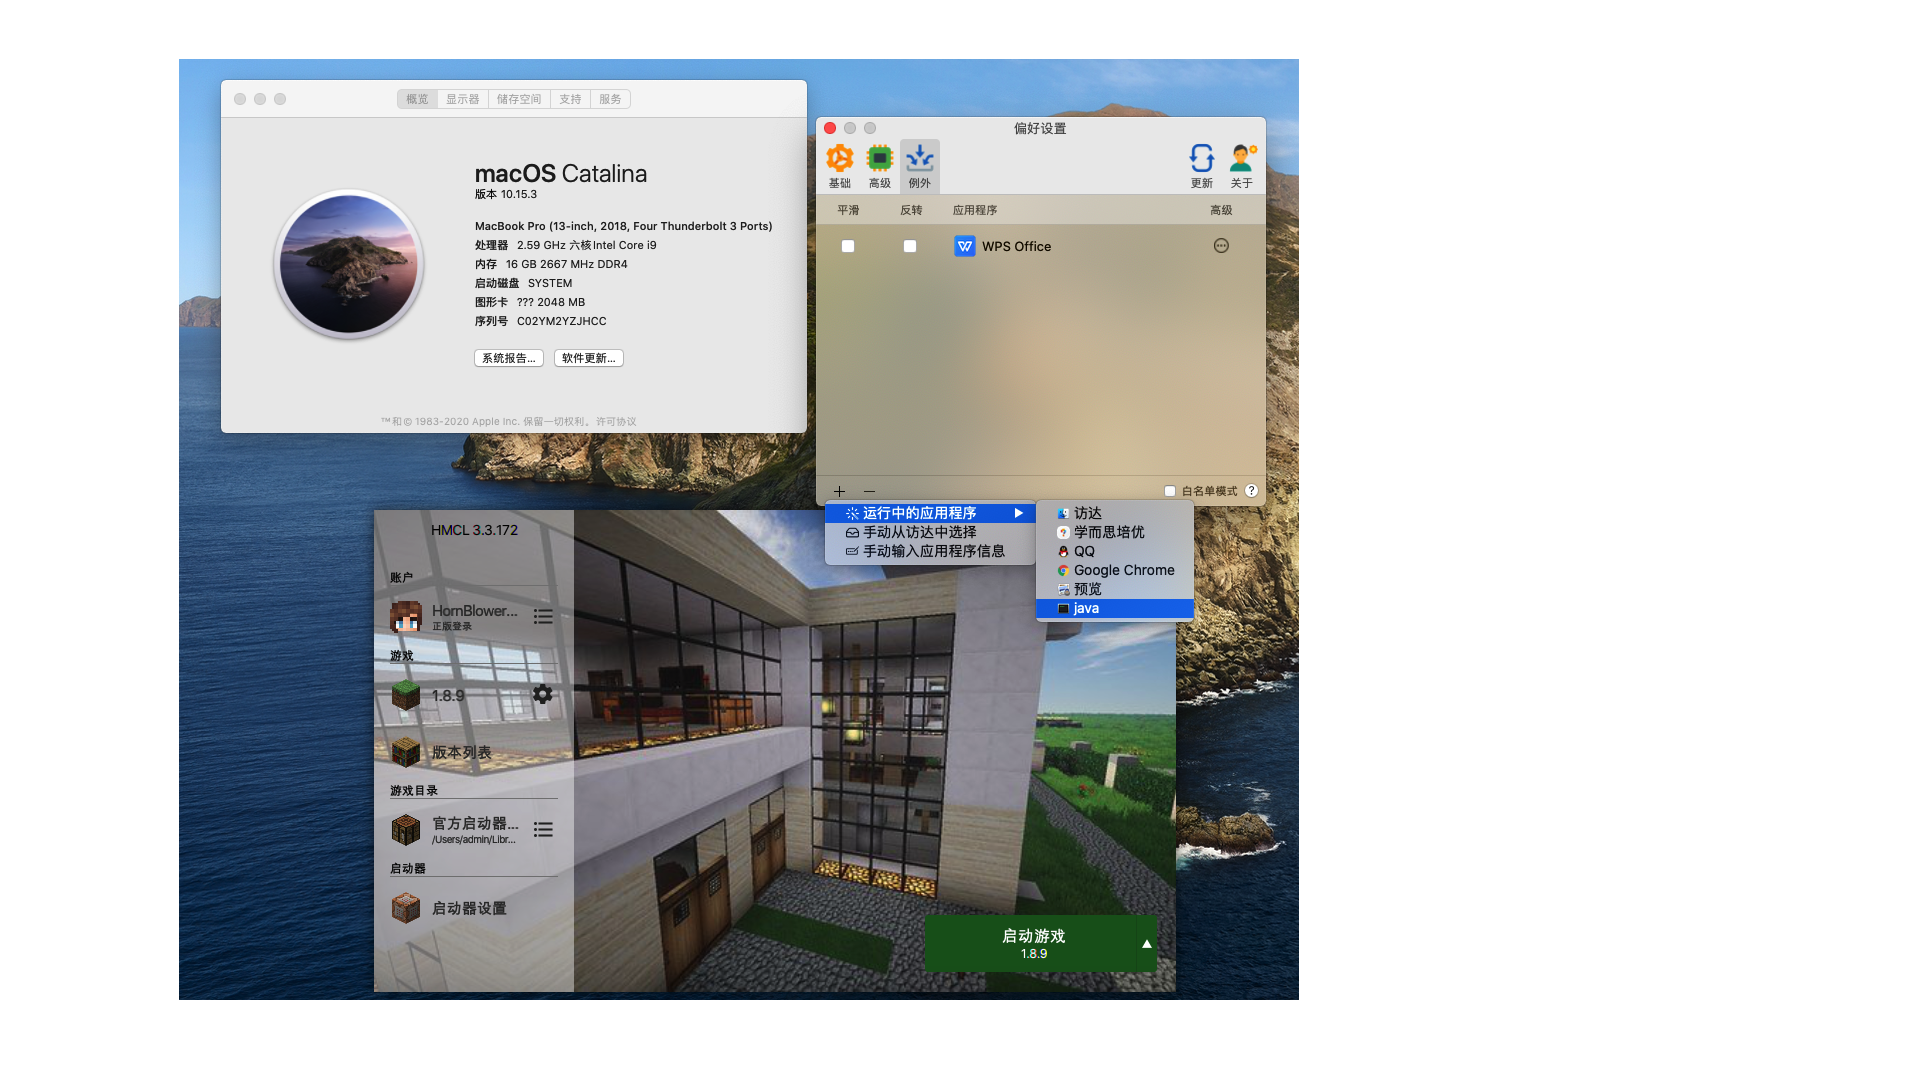Click the HornBlower account manage icon
This screenshot has height=1080, width=1920.
coord(543,617)
